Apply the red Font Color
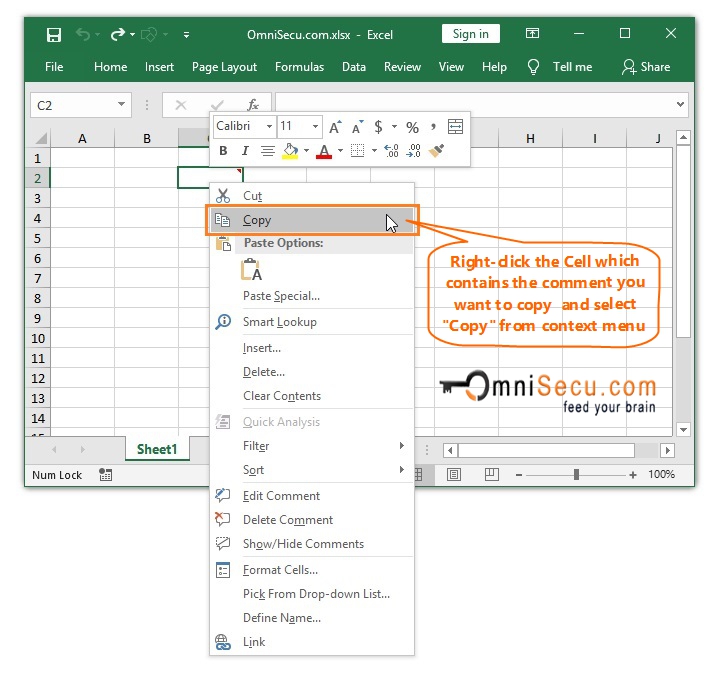Screen dimensions: 721x674 (324, 151)
